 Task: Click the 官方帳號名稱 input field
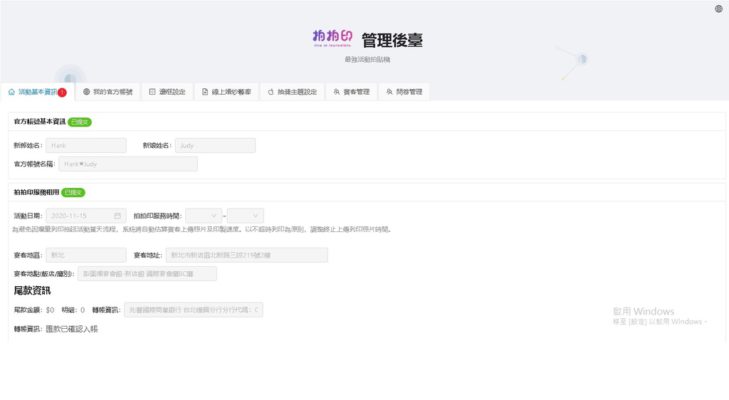(x=127, y=163)
